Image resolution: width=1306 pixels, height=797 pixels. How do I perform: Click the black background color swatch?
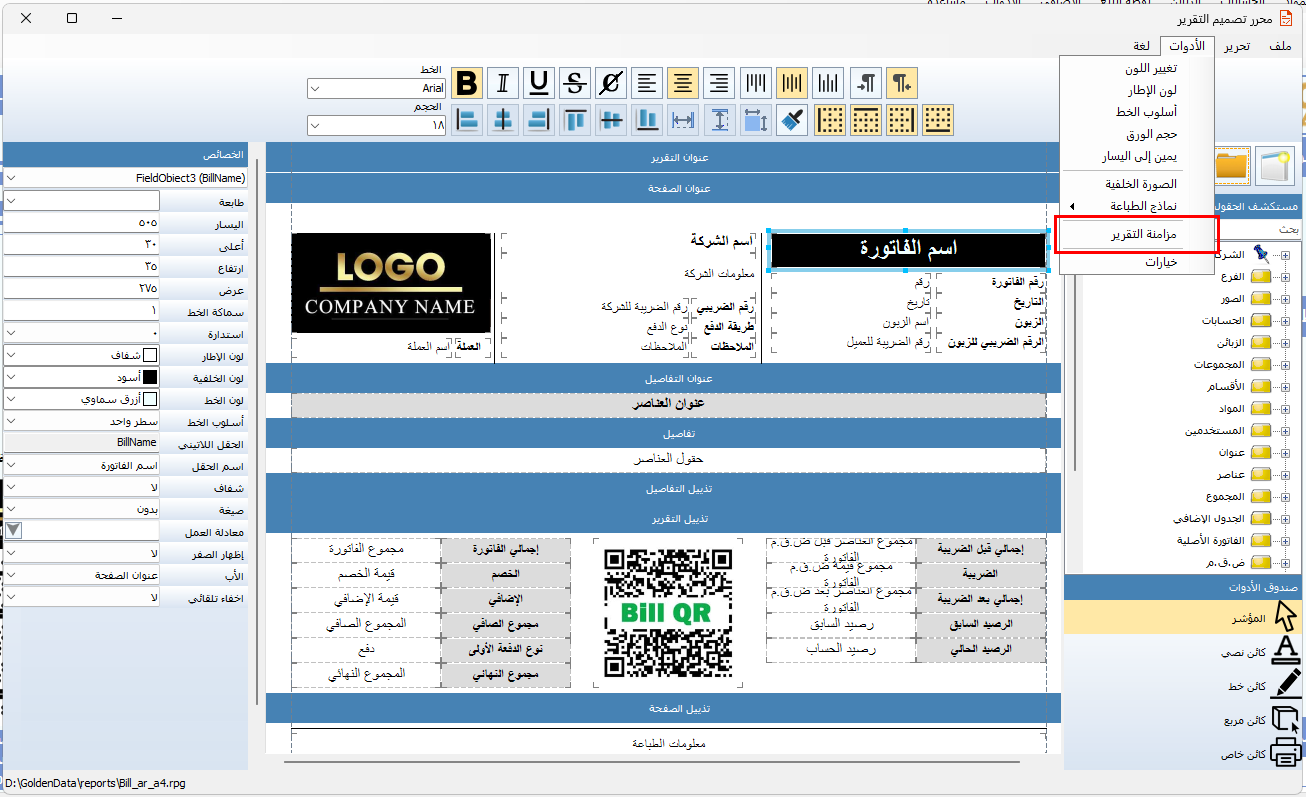pyautogui.click(x=151, y=377)
